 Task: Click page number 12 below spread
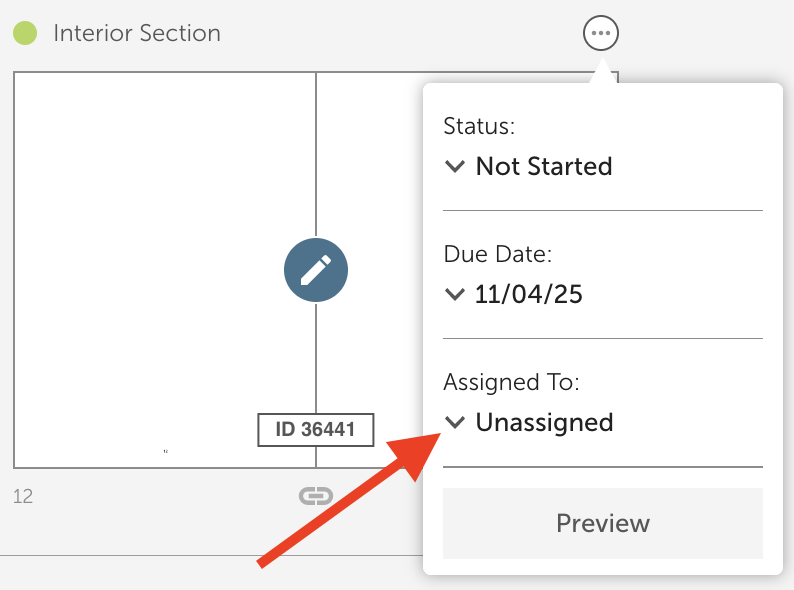click(x=23, y=496)
